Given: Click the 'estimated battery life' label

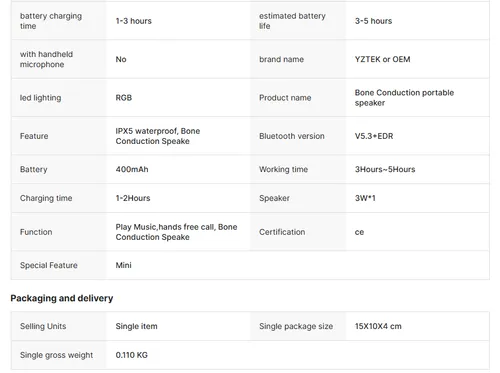Looking at the screenshot, I should 292,21.
